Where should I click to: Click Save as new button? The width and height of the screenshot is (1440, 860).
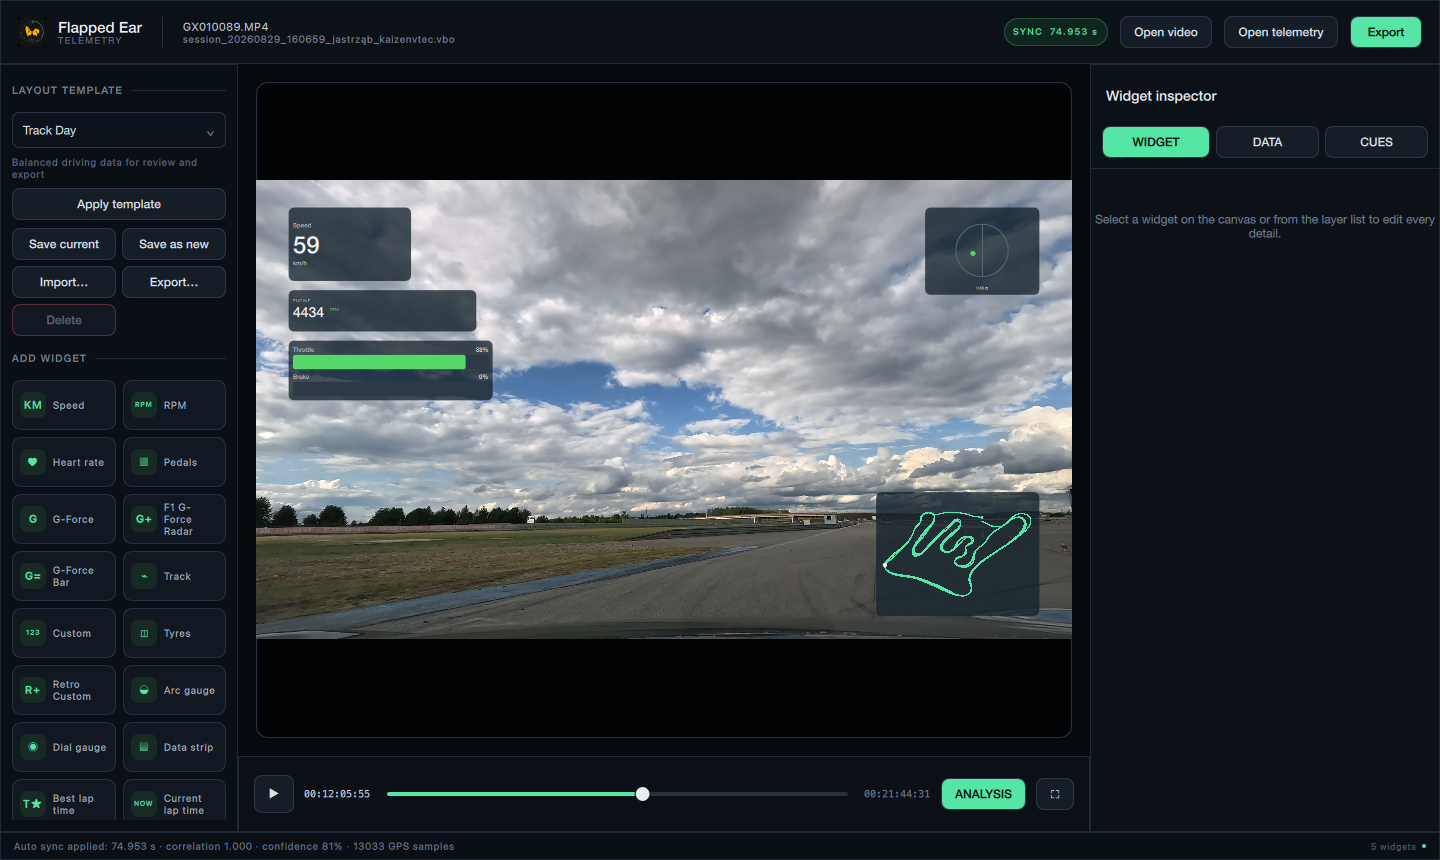pos(174,244)
